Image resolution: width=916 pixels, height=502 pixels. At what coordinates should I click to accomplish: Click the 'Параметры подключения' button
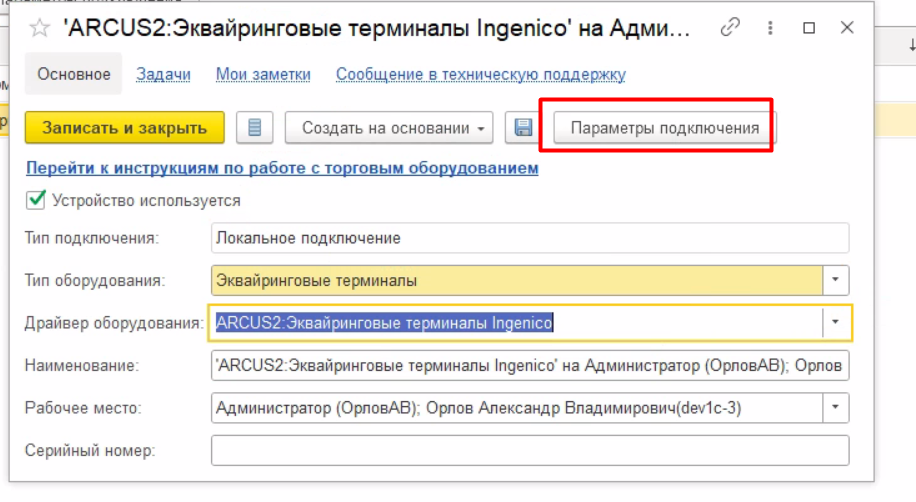point(664,128)
